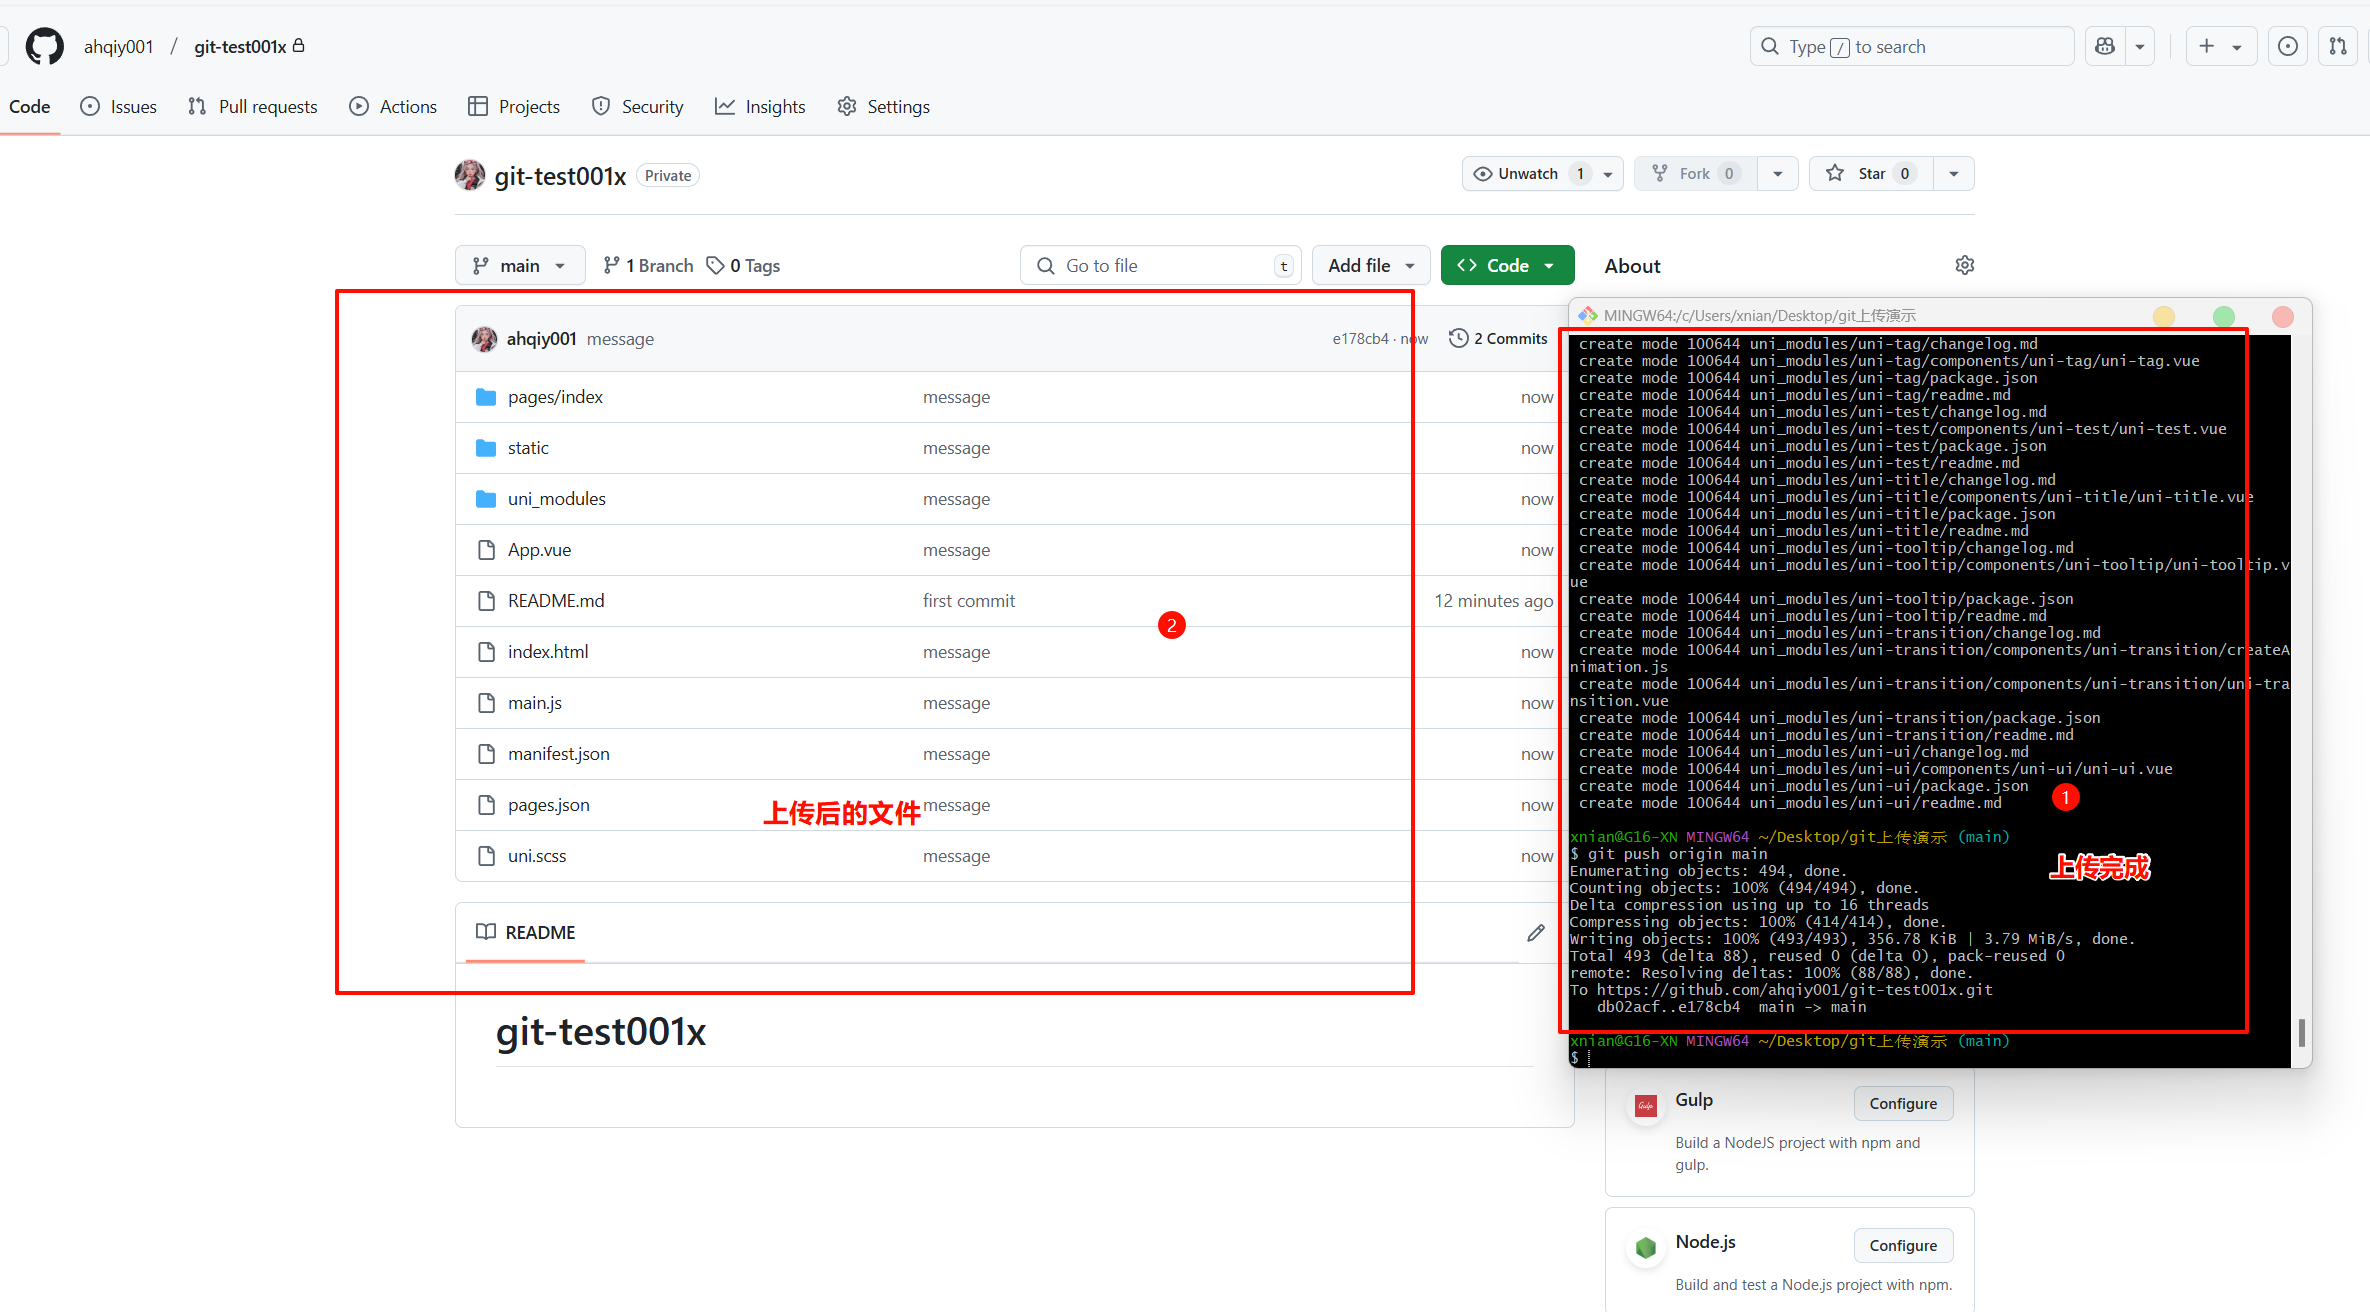Click the About settings gear icon
Image resolution: width=2370 pixels, height=1312 pixels.
click(x=1964, y=266)
